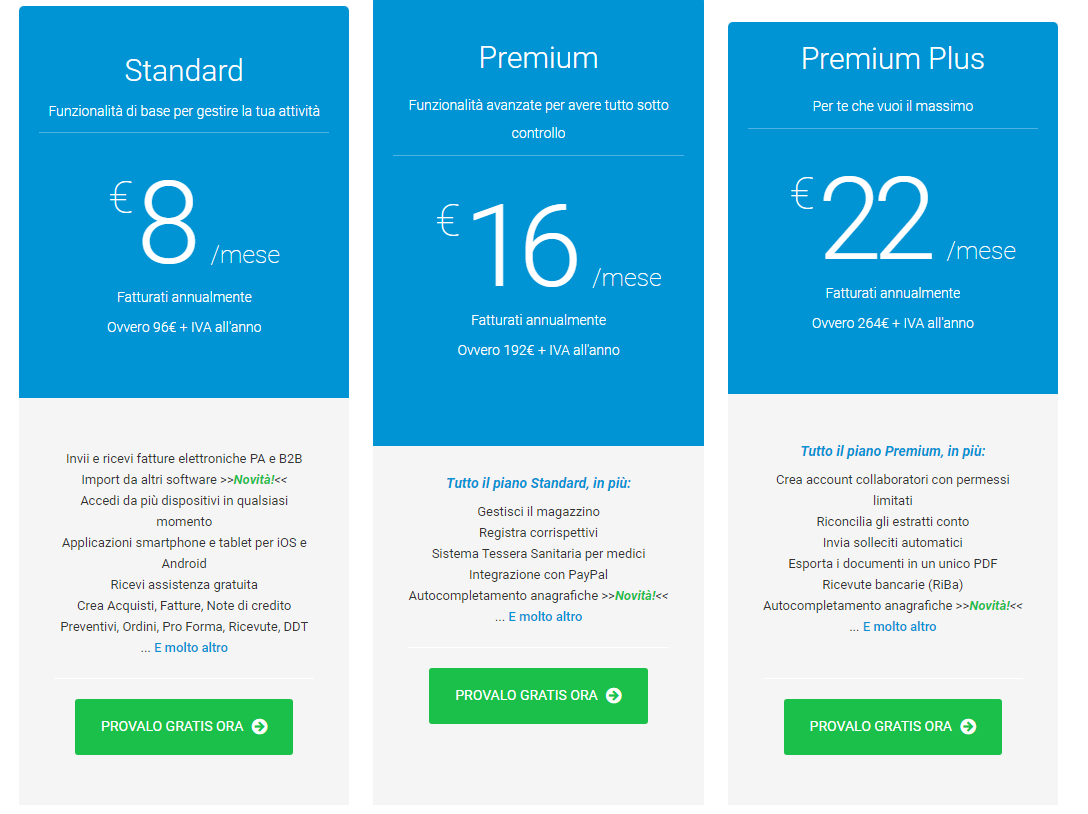
Task: Click the green Novità! label in Standard features
Action: point(254,480)
